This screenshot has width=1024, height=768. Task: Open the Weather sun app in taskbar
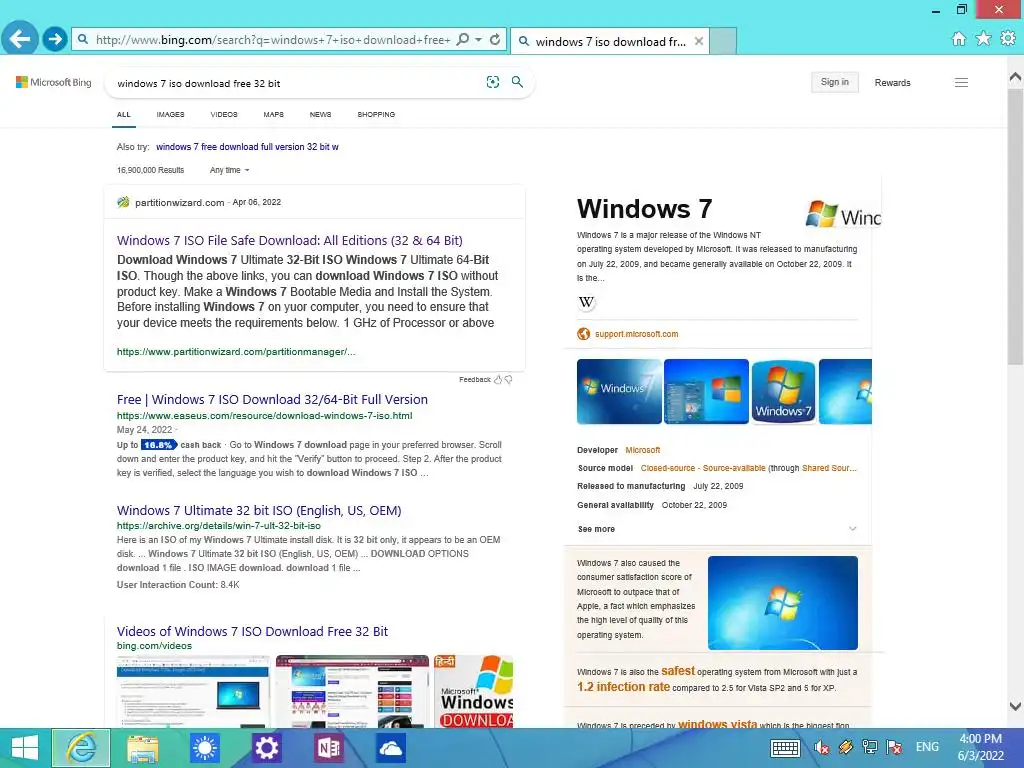tap(204, 748)
